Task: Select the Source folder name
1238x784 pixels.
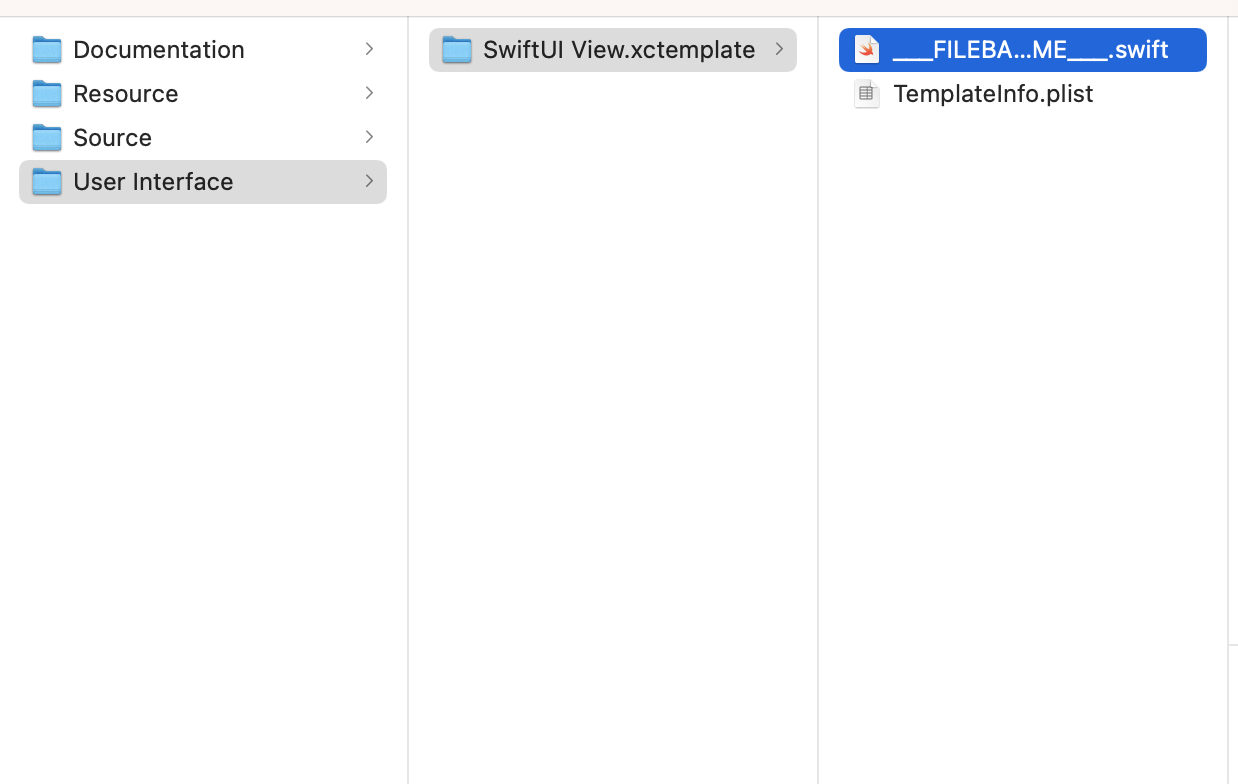Action: pos(112,138)
